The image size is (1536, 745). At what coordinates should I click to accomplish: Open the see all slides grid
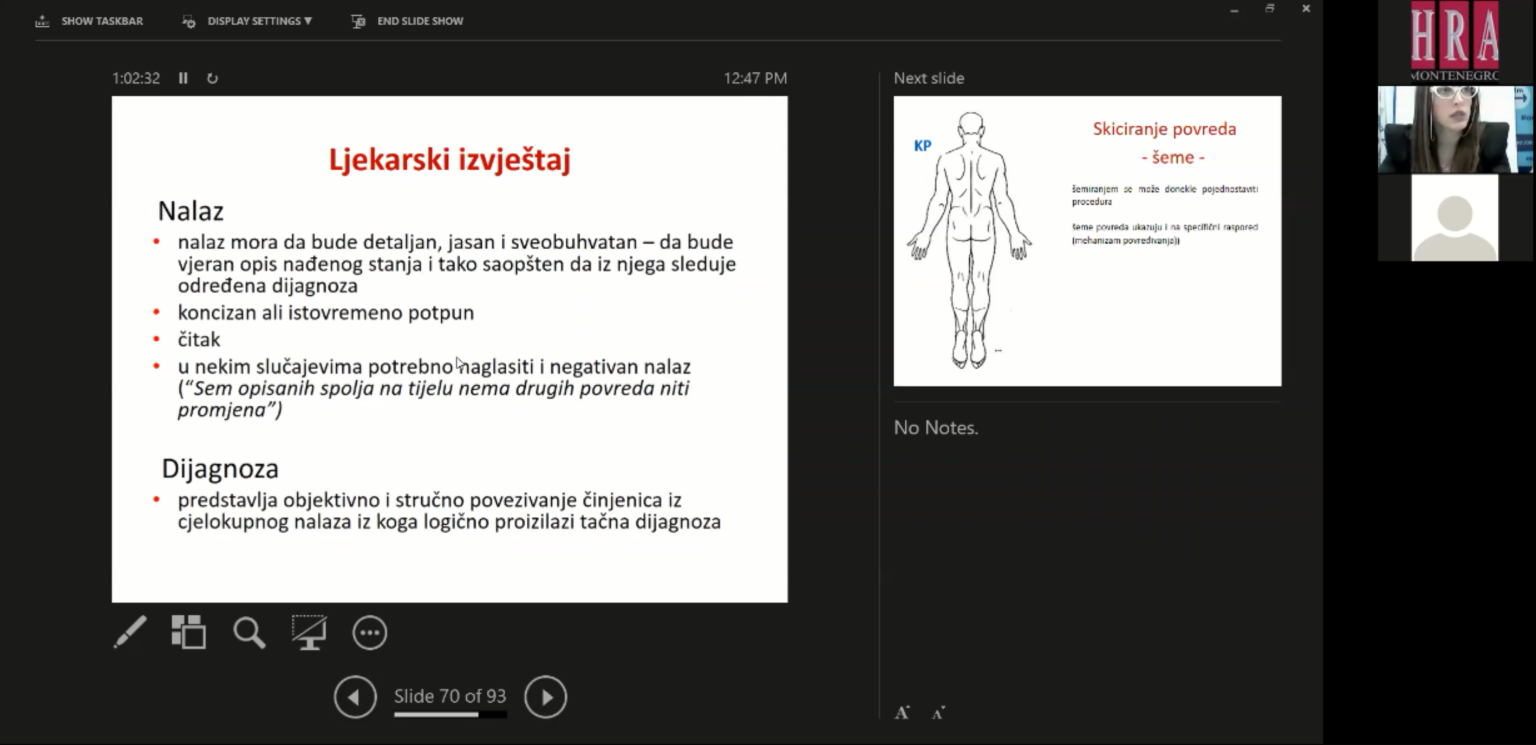[188, 632]
